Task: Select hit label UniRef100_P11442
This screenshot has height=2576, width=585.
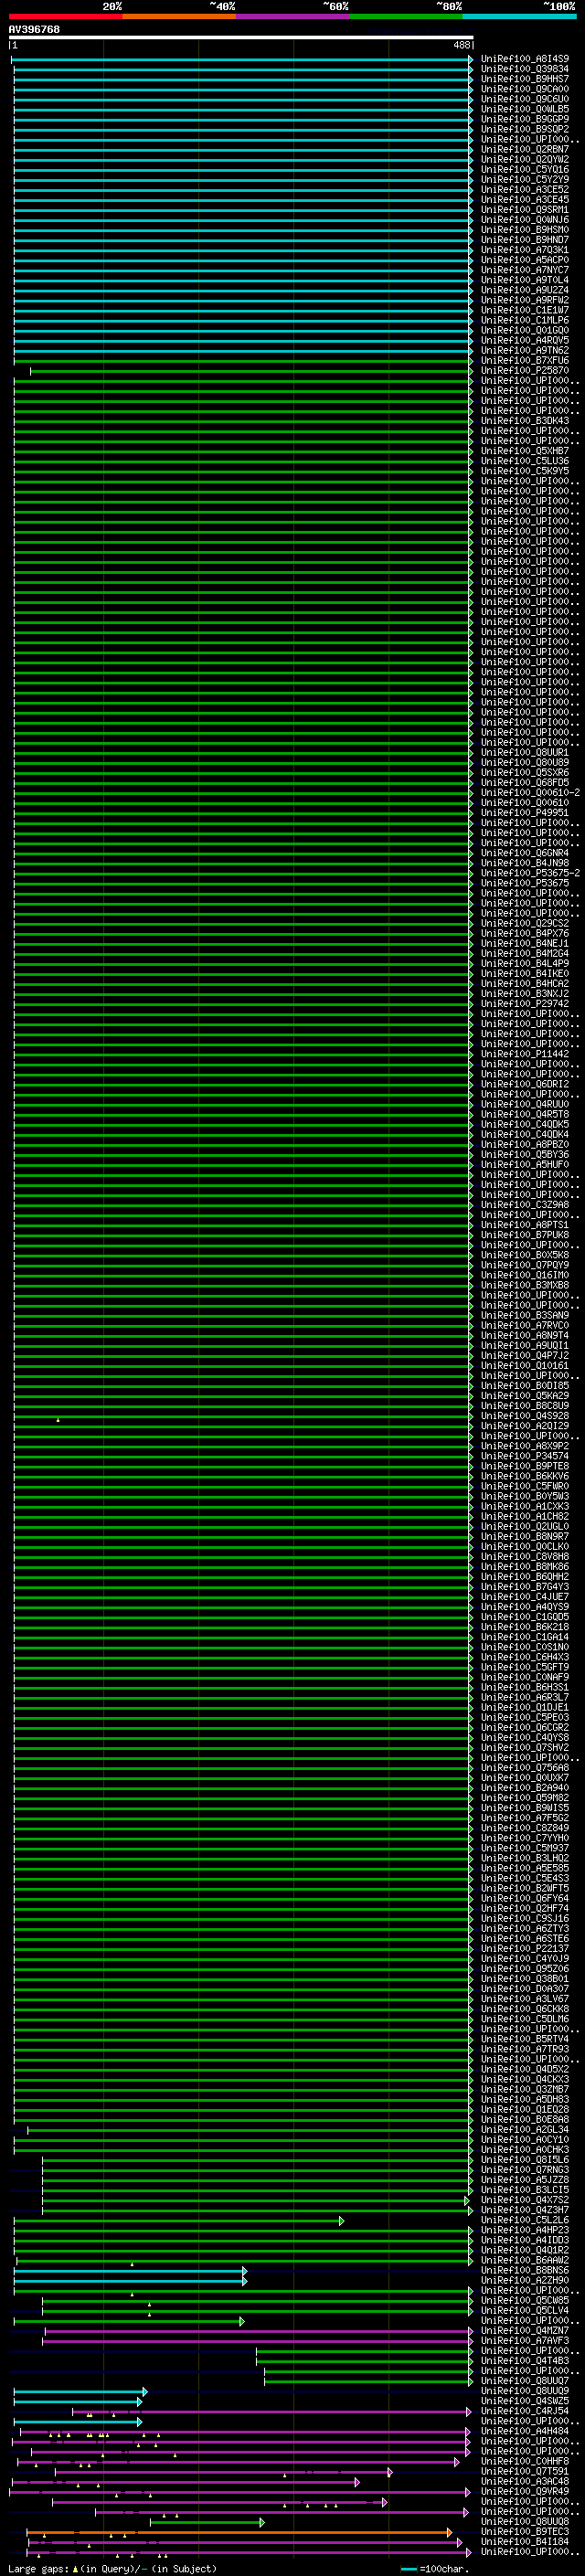Action: pyautogui.click(x=525, y=1054)
